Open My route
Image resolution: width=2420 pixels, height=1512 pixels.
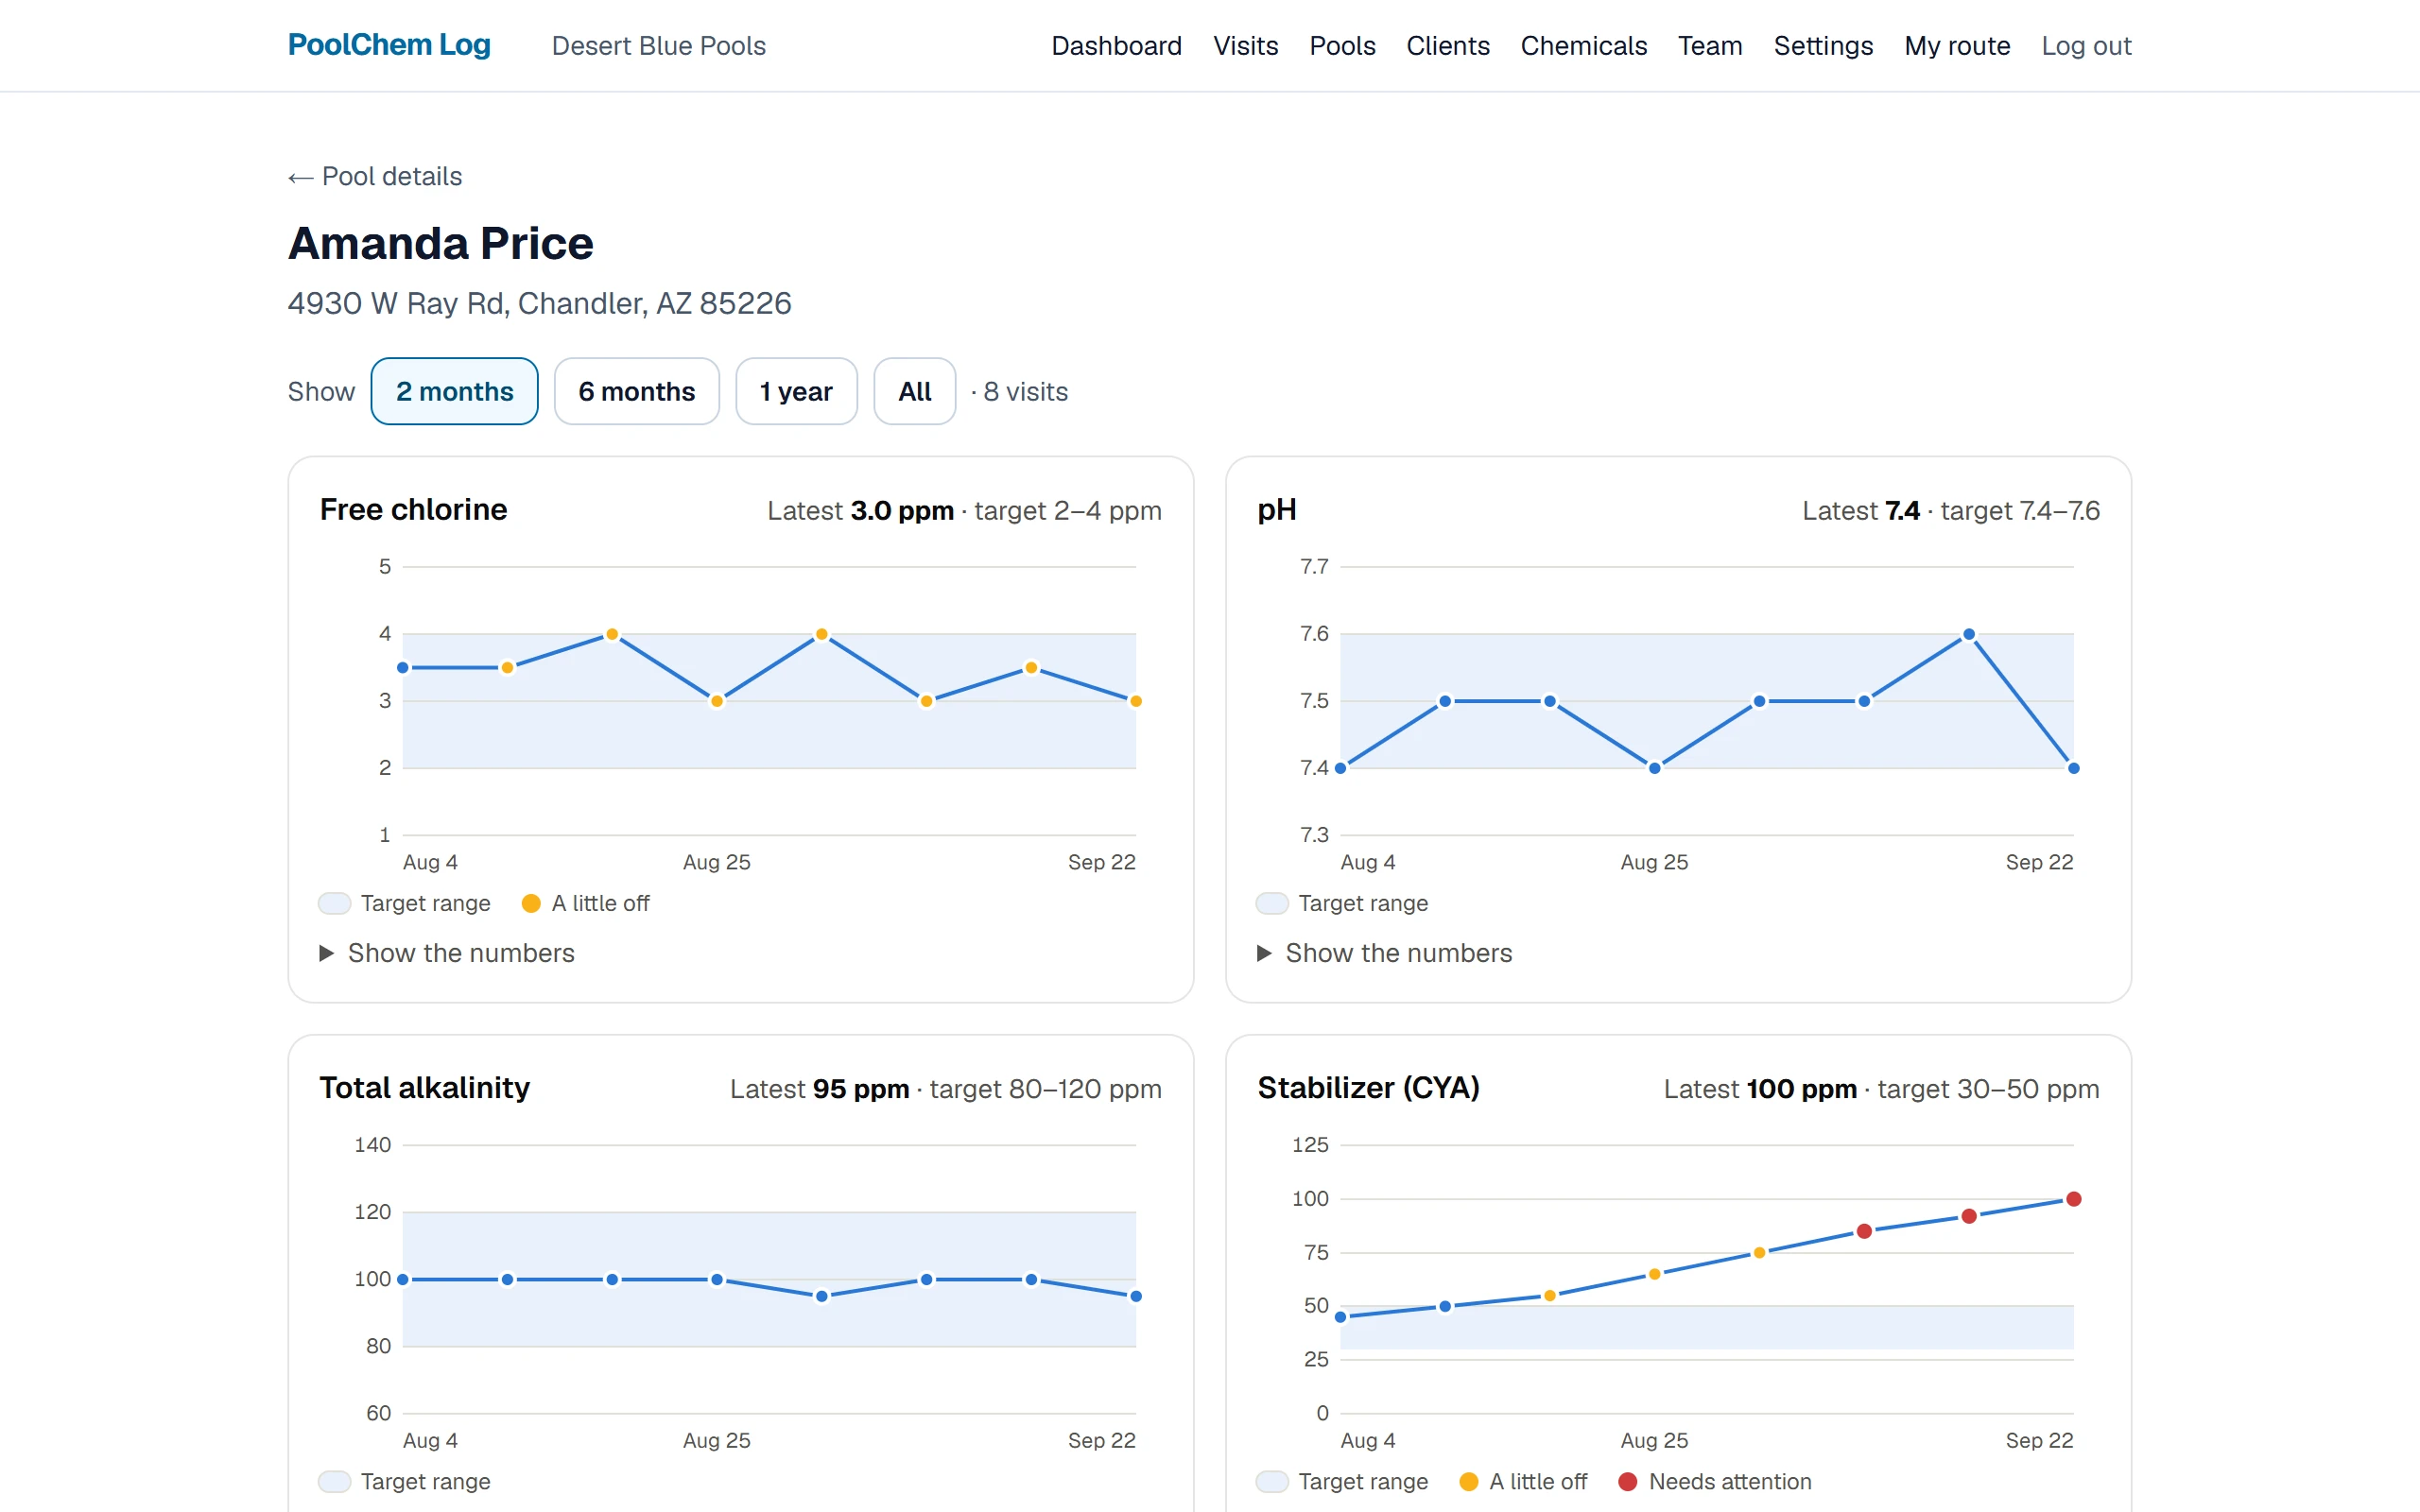click(1956, 46)
